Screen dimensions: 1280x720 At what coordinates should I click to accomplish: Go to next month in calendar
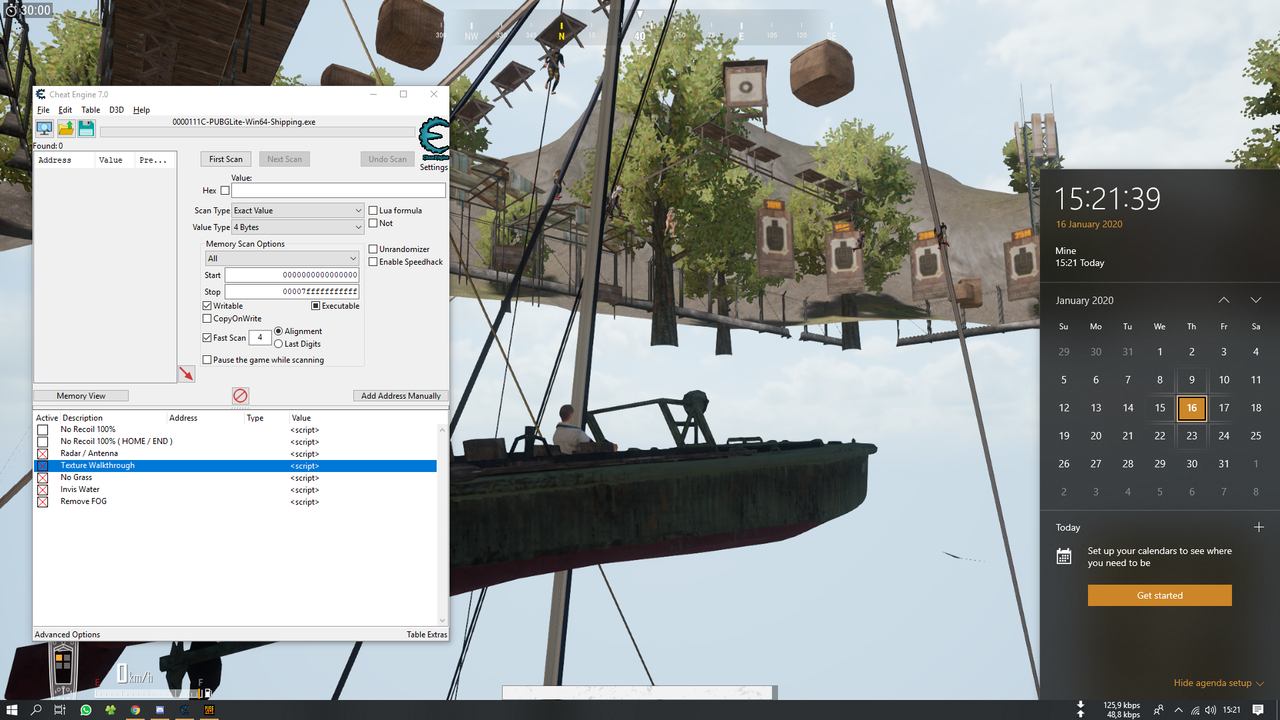click(x=1256, y=300)
